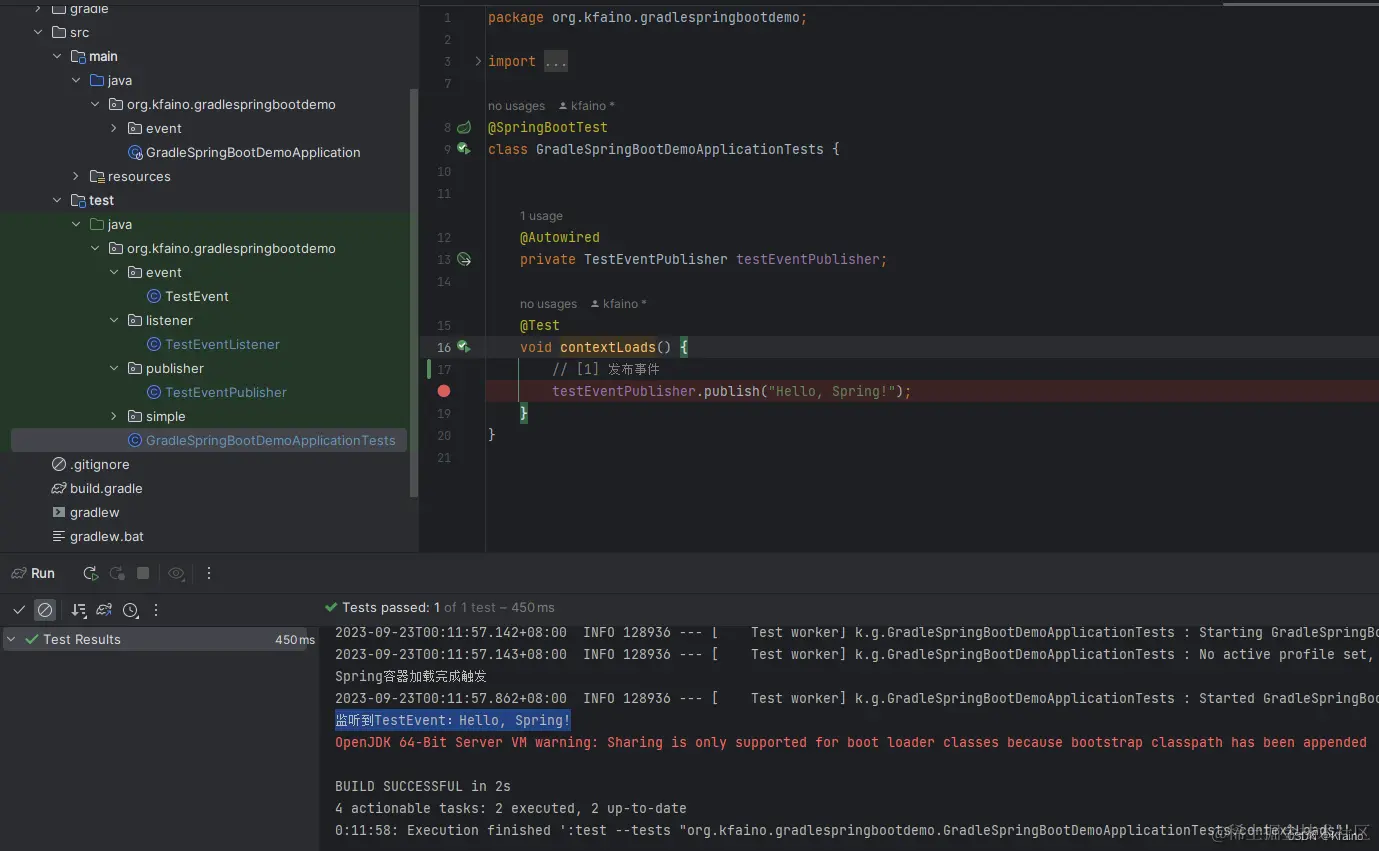This screenshot has height=851, width=1379.
Task: Click the 'no usages' hint above @SpringBootTest
Action: [x=516, y=106]
